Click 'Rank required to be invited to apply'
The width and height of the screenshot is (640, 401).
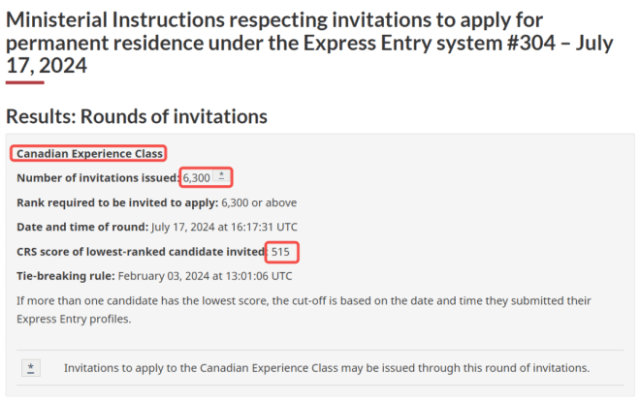118,203
